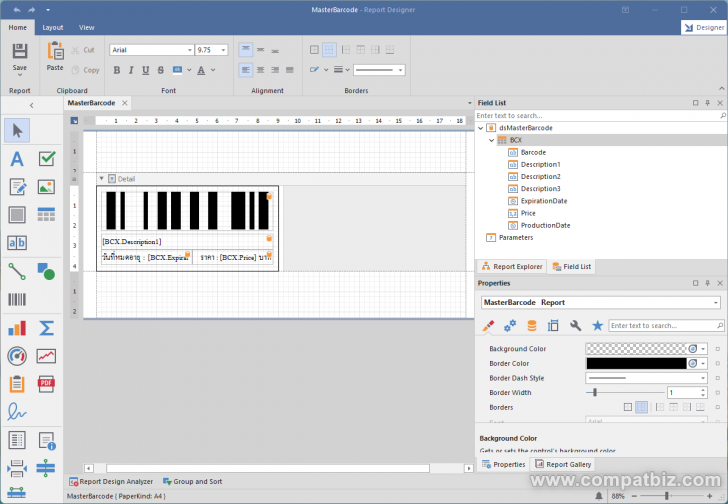Switch to the View ribbon tab
This screenshot has width=728, height=504.
(86, 27)
